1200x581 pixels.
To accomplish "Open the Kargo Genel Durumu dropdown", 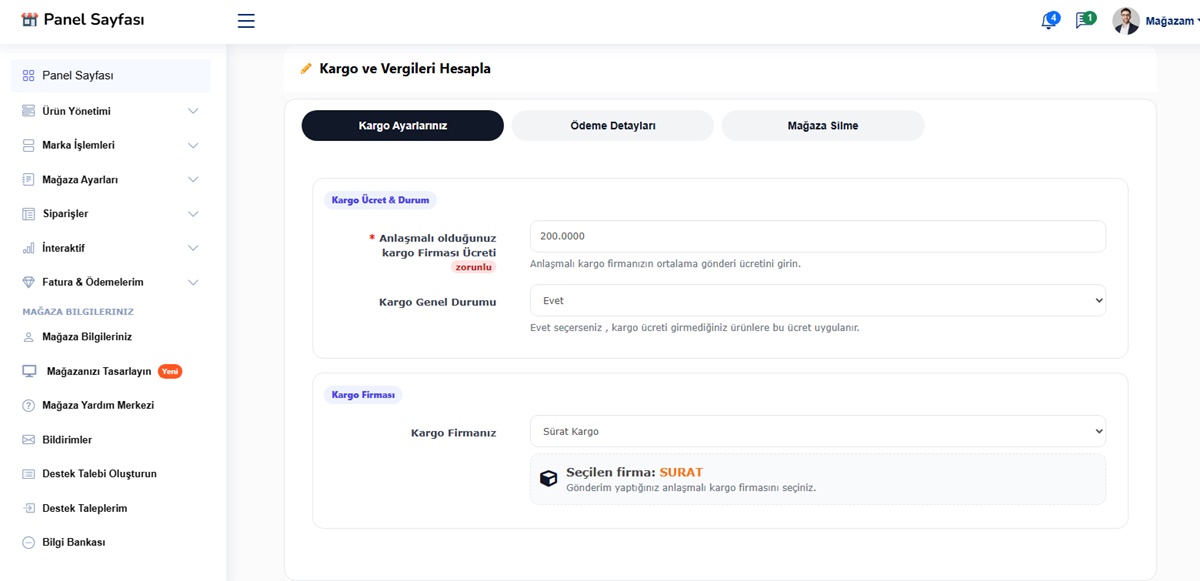I will tap(817, 300).
